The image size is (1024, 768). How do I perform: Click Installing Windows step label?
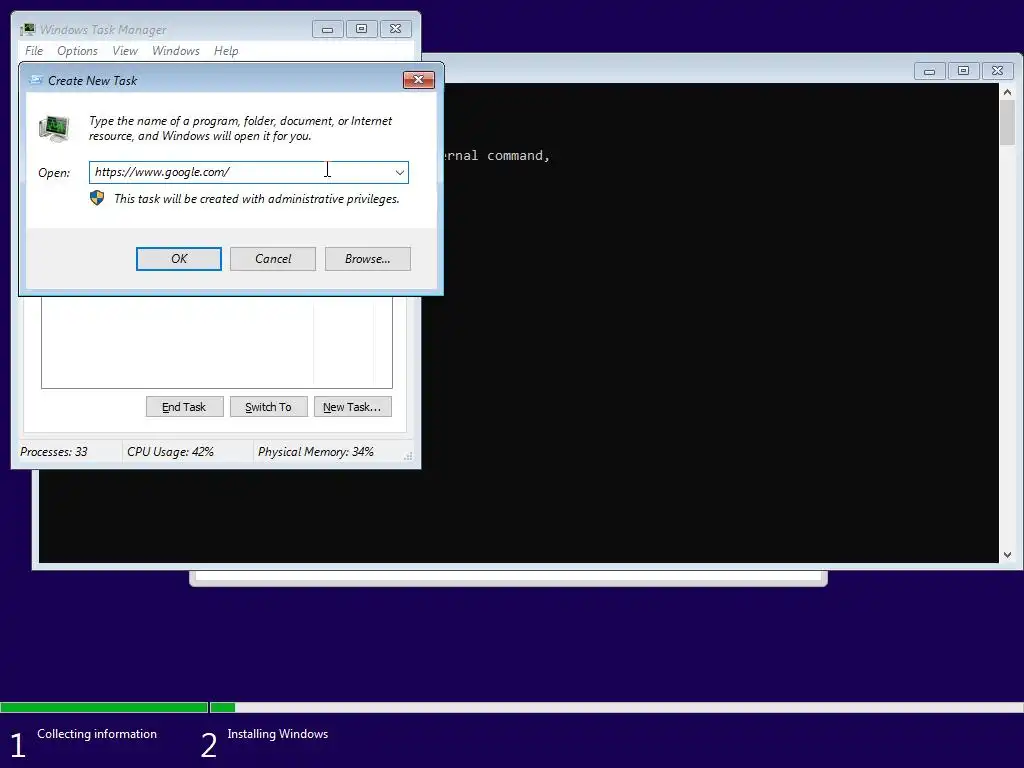coord(278,734)
